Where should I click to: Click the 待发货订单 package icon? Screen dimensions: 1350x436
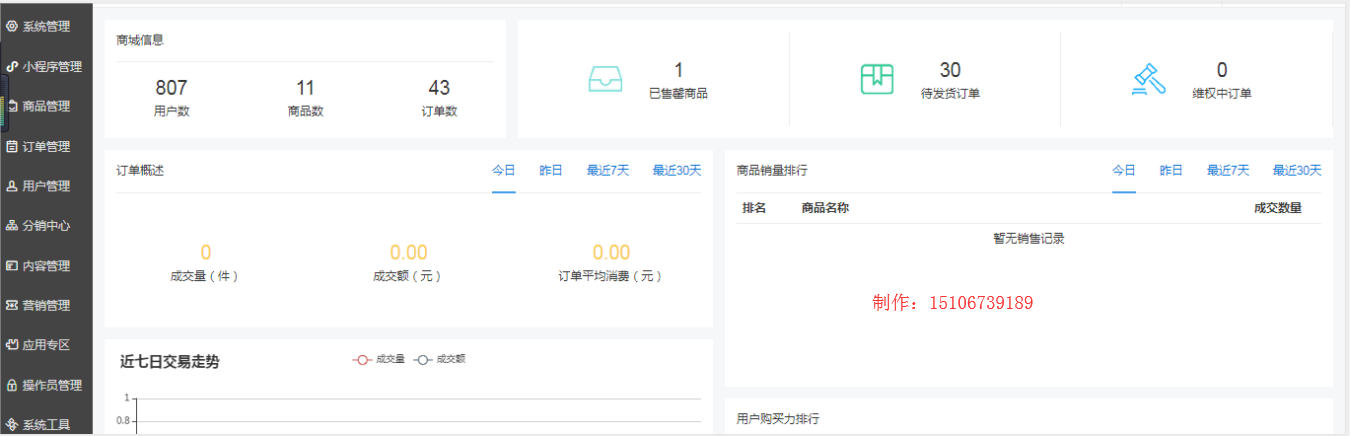click(x=877, y=78)
